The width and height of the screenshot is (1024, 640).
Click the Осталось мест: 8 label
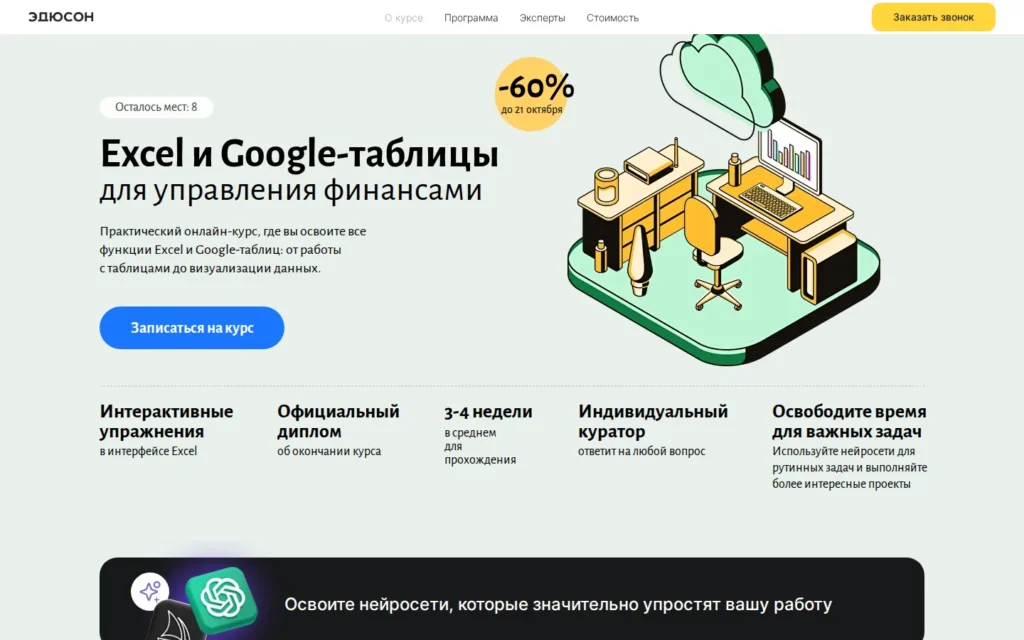[156, 107]
